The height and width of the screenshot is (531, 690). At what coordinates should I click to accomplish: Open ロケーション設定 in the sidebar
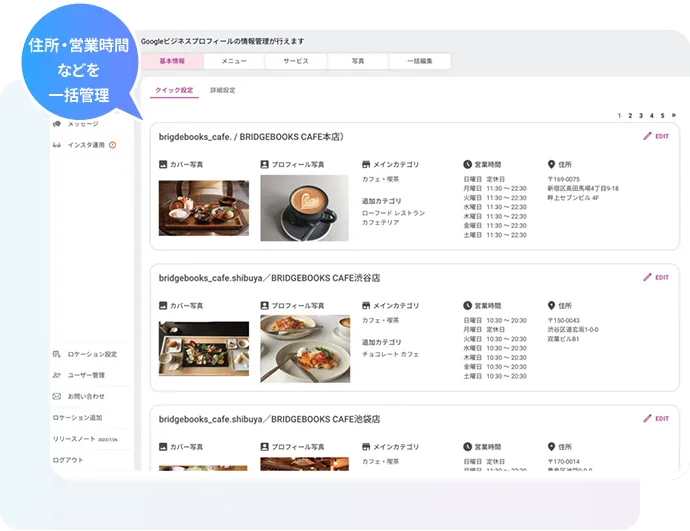point(85,354)
